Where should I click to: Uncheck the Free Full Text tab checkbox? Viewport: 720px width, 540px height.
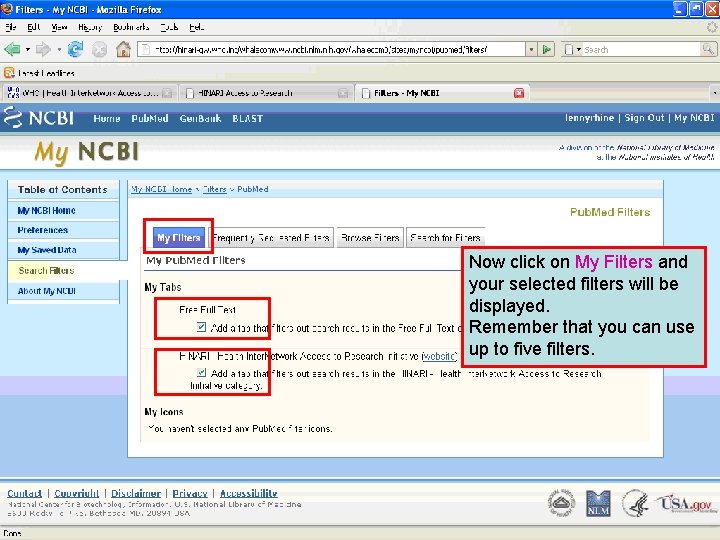pos(201,327)
